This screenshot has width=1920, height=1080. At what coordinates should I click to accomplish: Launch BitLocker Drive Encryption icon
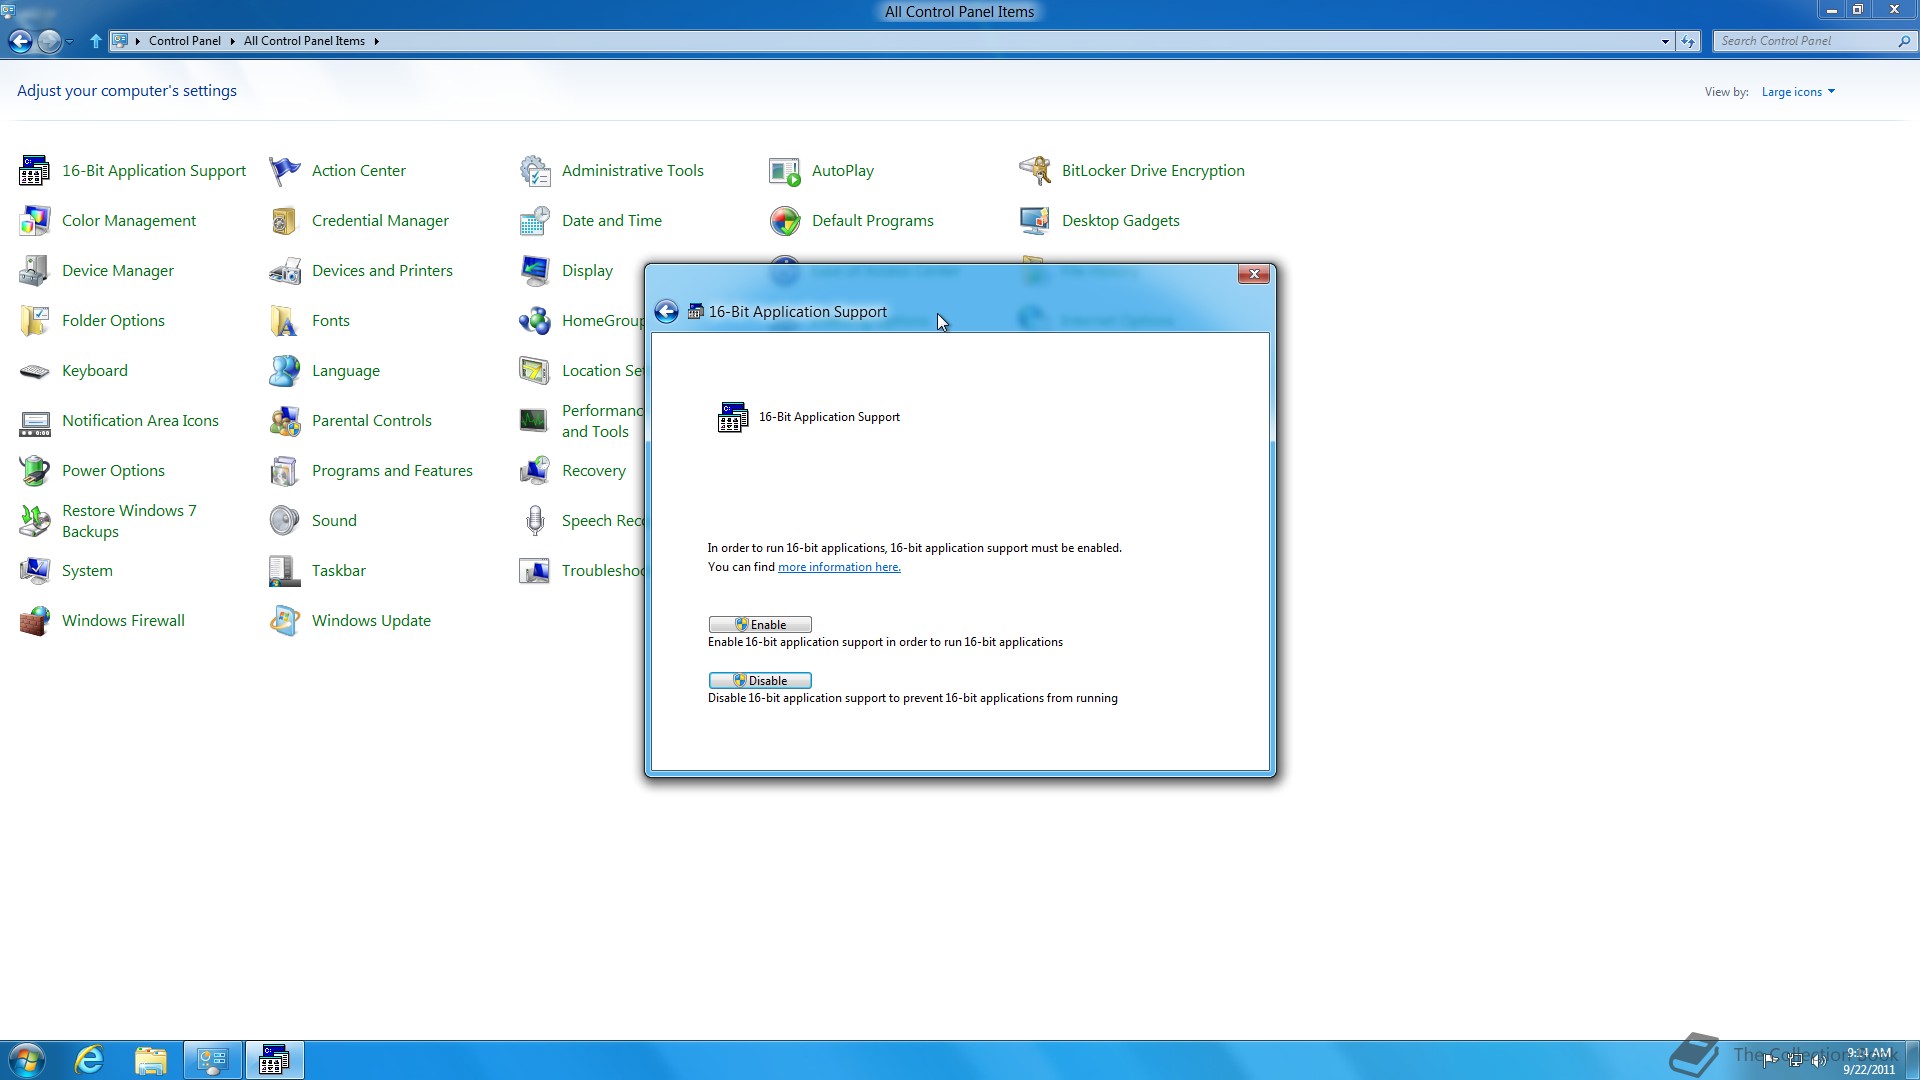point(1035,171)
